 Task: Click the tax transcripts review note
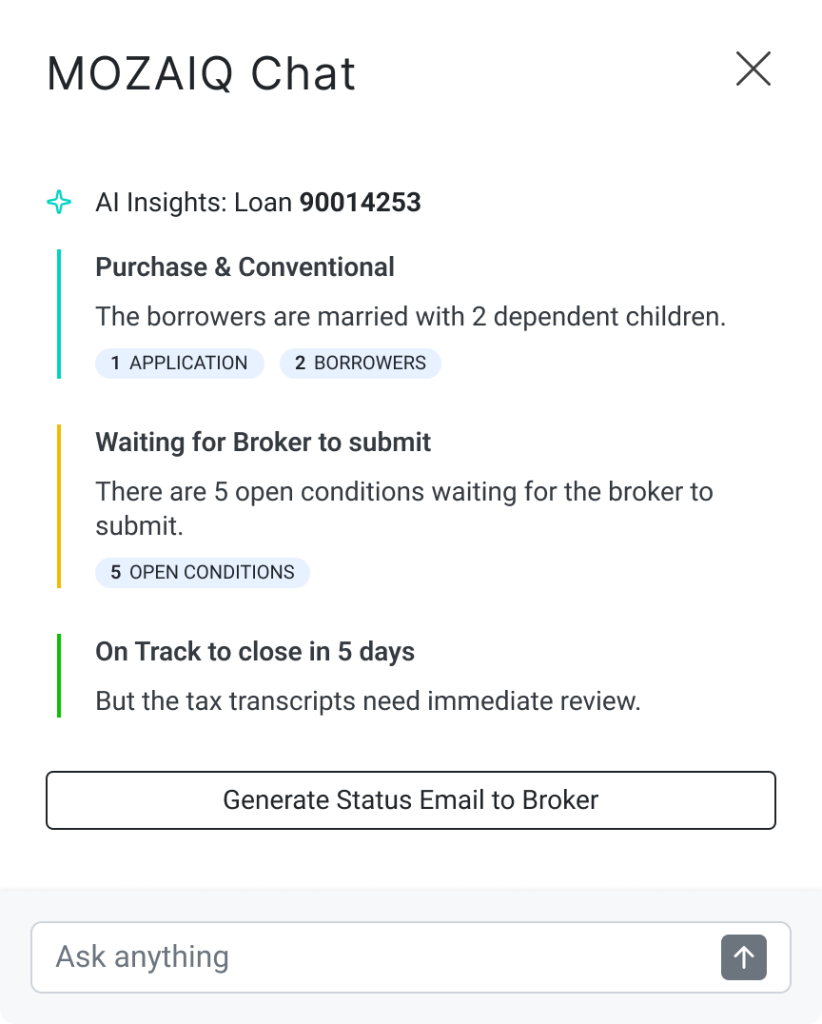point(367,701)
